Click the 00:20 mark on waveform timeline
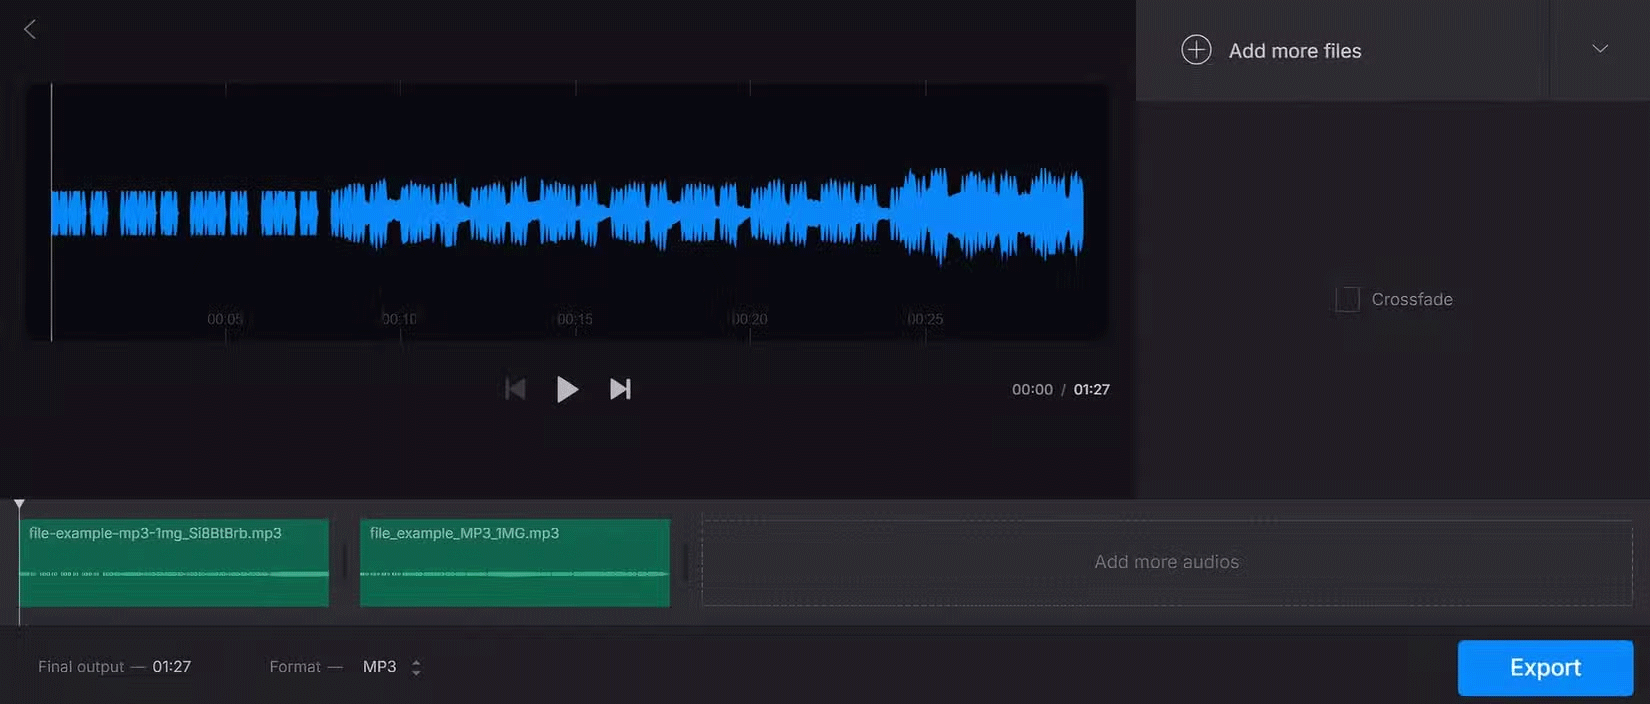This screenshot has height=704, width=1650. pyautogui.click(x=750, y=319)
